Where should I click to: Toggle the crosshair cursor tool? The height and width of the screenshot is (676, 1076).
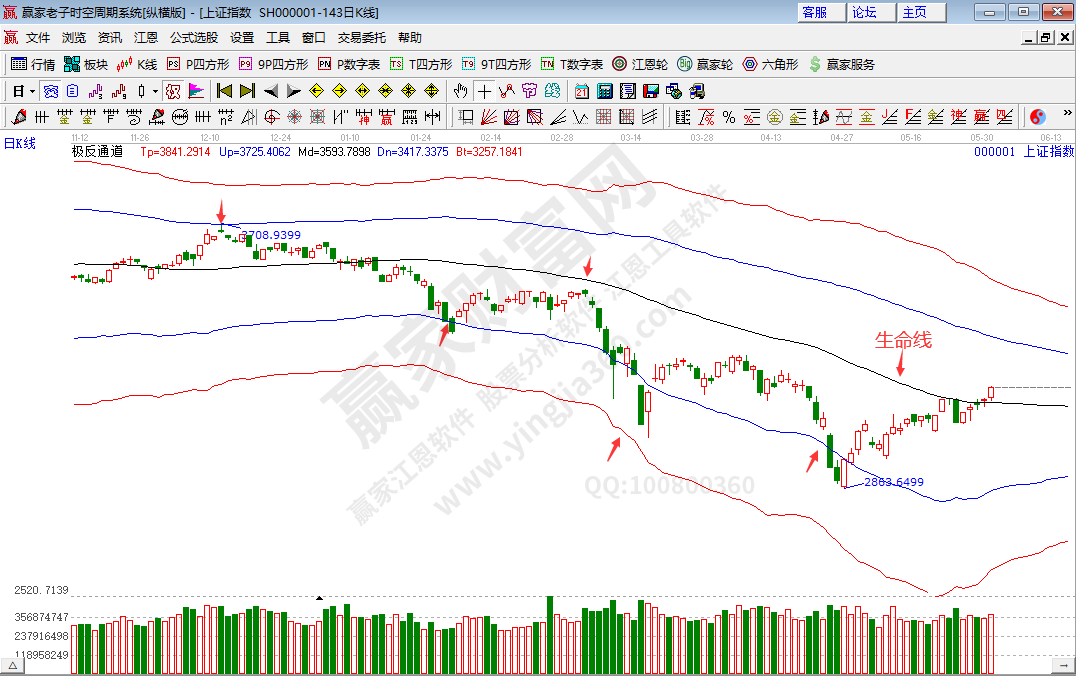[x=483, y=91]
